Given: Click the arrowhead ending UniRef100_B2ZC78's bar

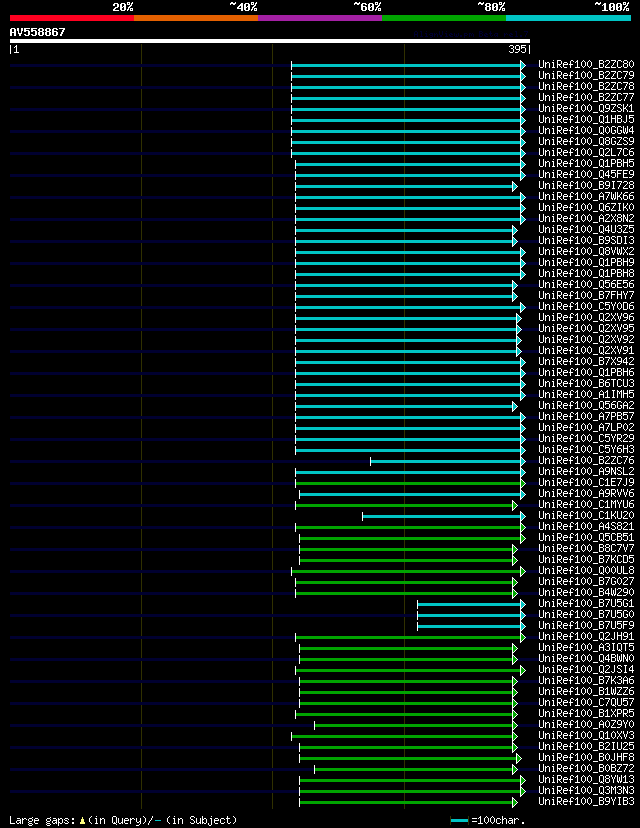Looking at the screenshot, I should pyautogui.click(x=523, y=87).
